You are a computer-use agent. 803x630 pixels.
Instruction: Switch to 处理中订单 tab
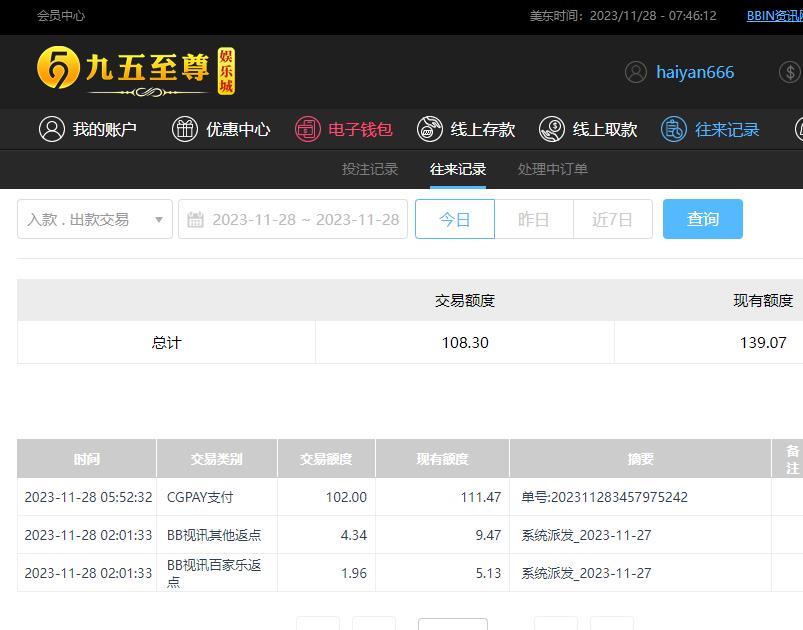[553, 169]
